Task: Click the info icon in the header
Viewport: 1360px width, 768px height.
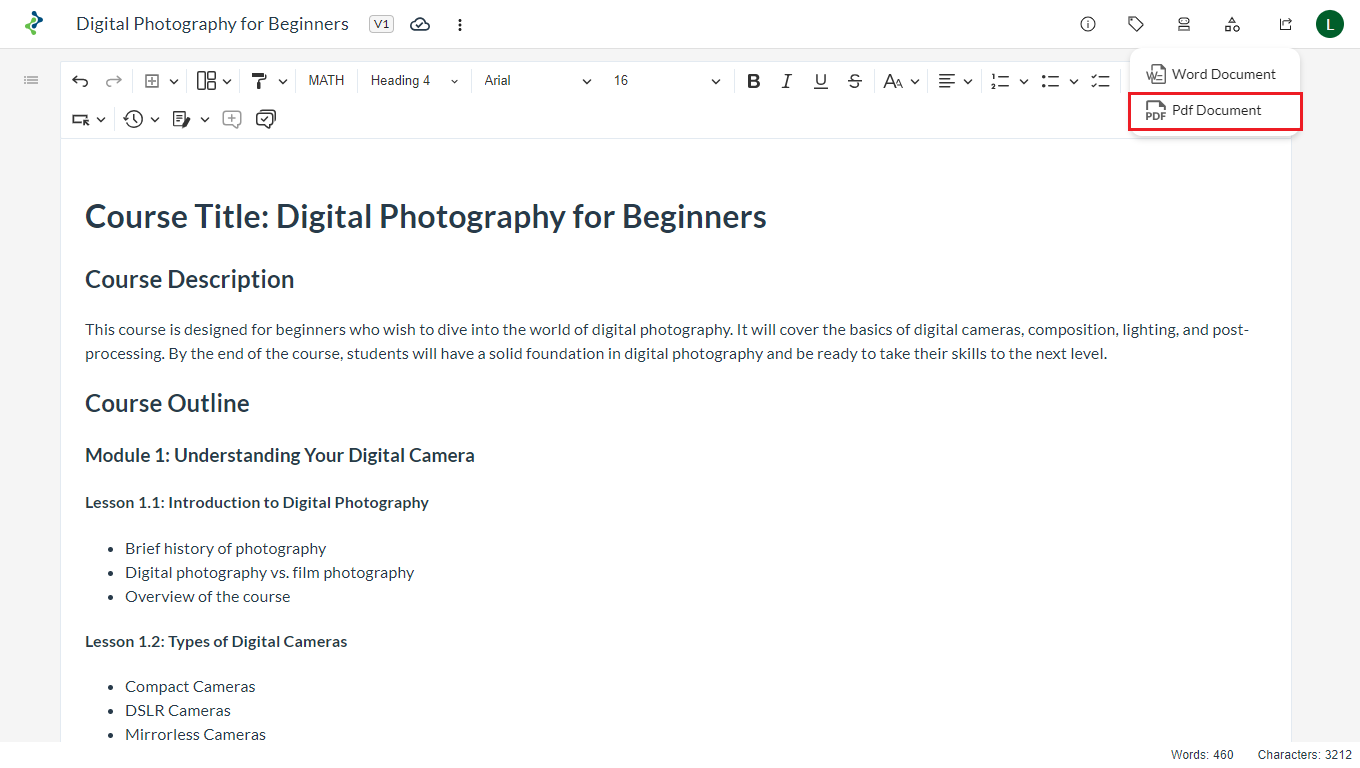Action: [x=1088, y=24]
